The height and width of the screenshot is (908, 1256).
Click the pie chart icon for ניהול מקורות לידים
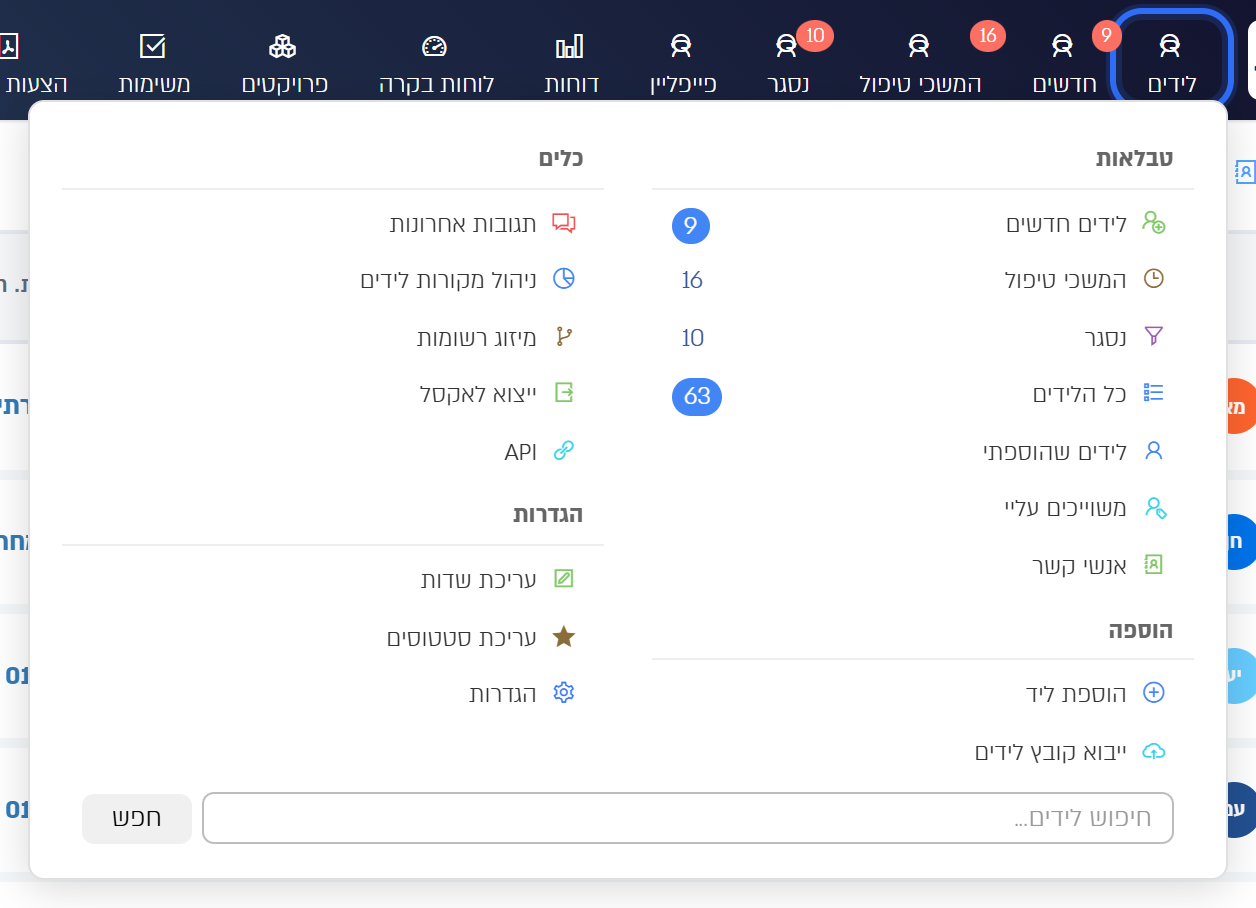click(x=564, y=279)
